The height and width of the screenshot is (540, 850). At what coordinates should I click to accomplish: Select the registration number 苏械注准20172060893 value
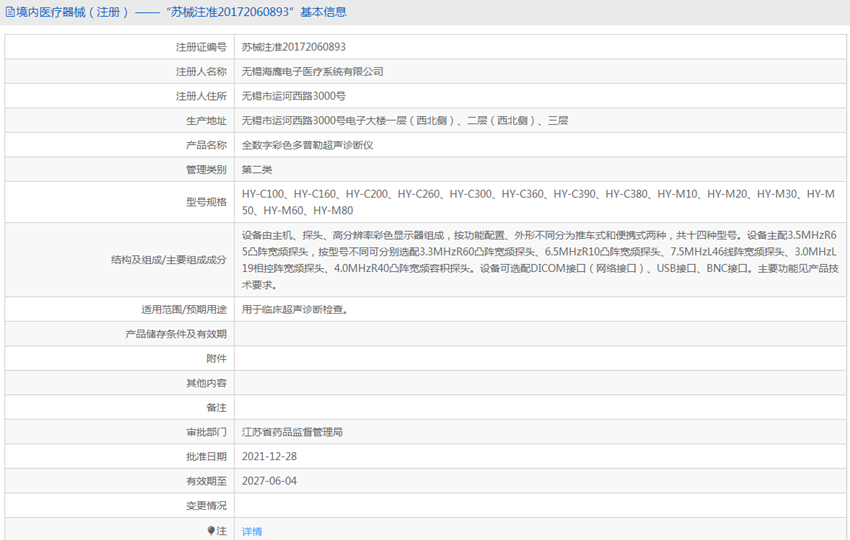pyautogui.click(x=293, y=47)
